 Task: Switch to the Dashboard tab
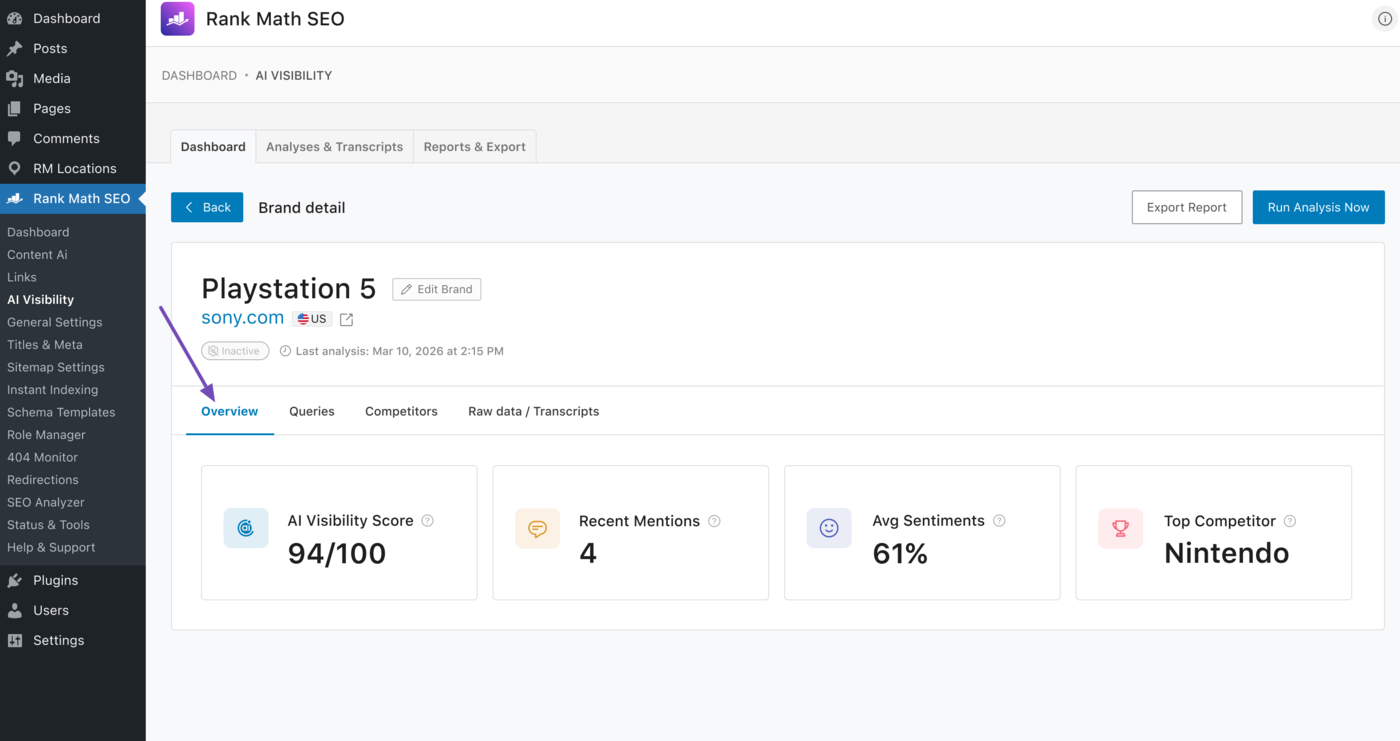coord(213,146)
